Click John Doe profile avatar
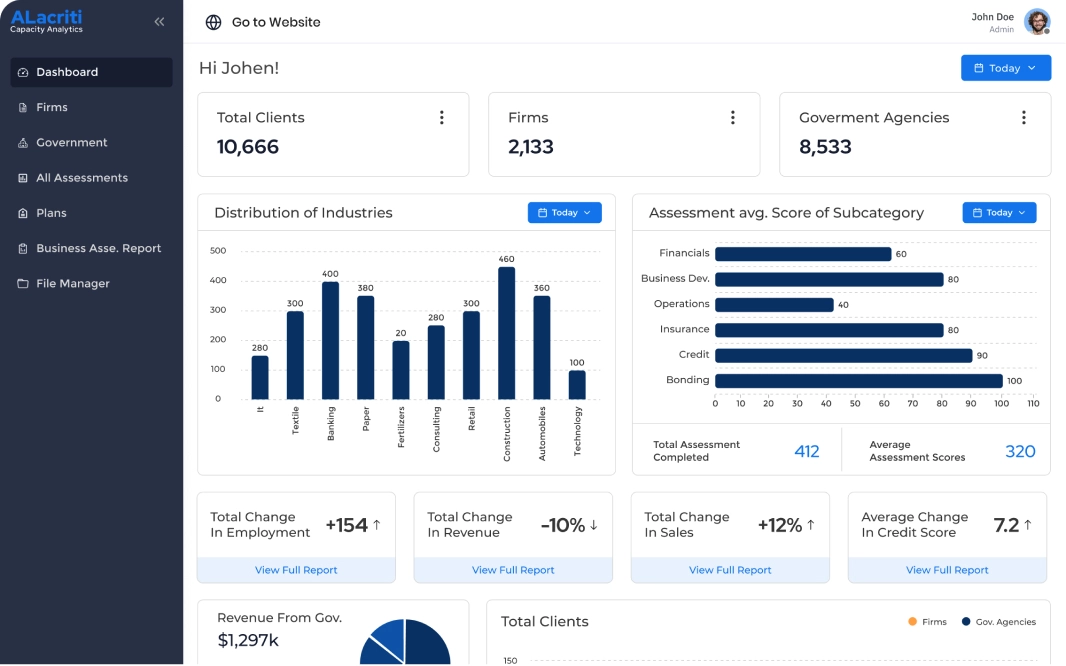 pyautogui.click(x=1037, y=22)
